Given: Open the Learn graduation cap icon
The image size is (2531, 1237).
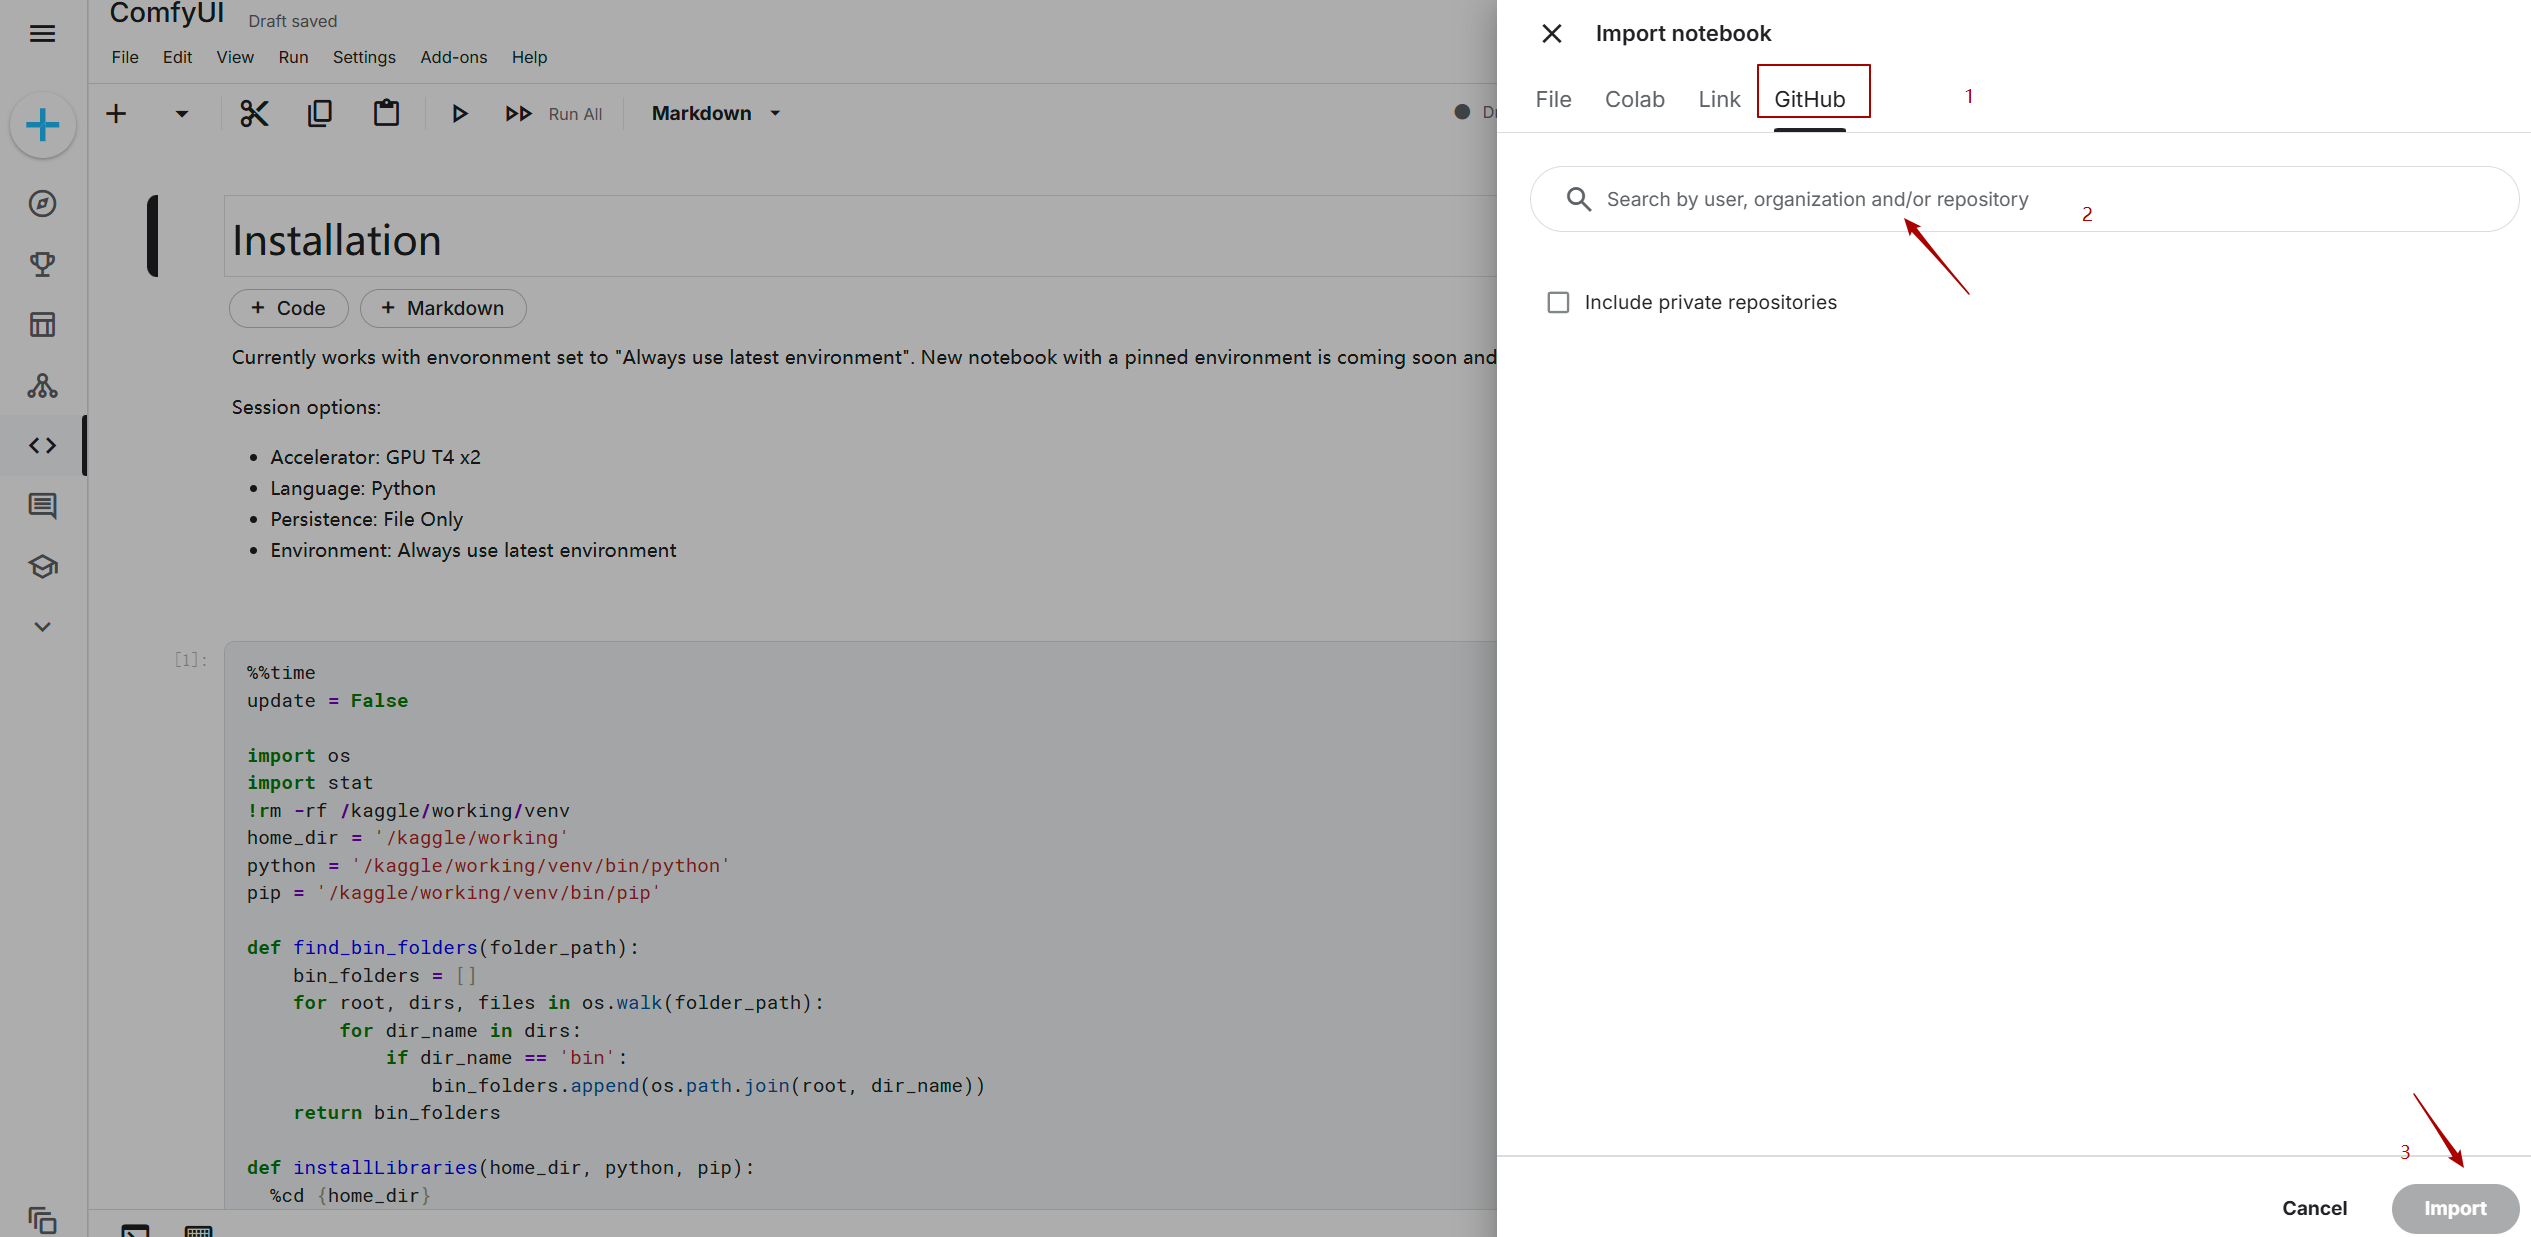Looking at the screenshot, I should [42, 567].
